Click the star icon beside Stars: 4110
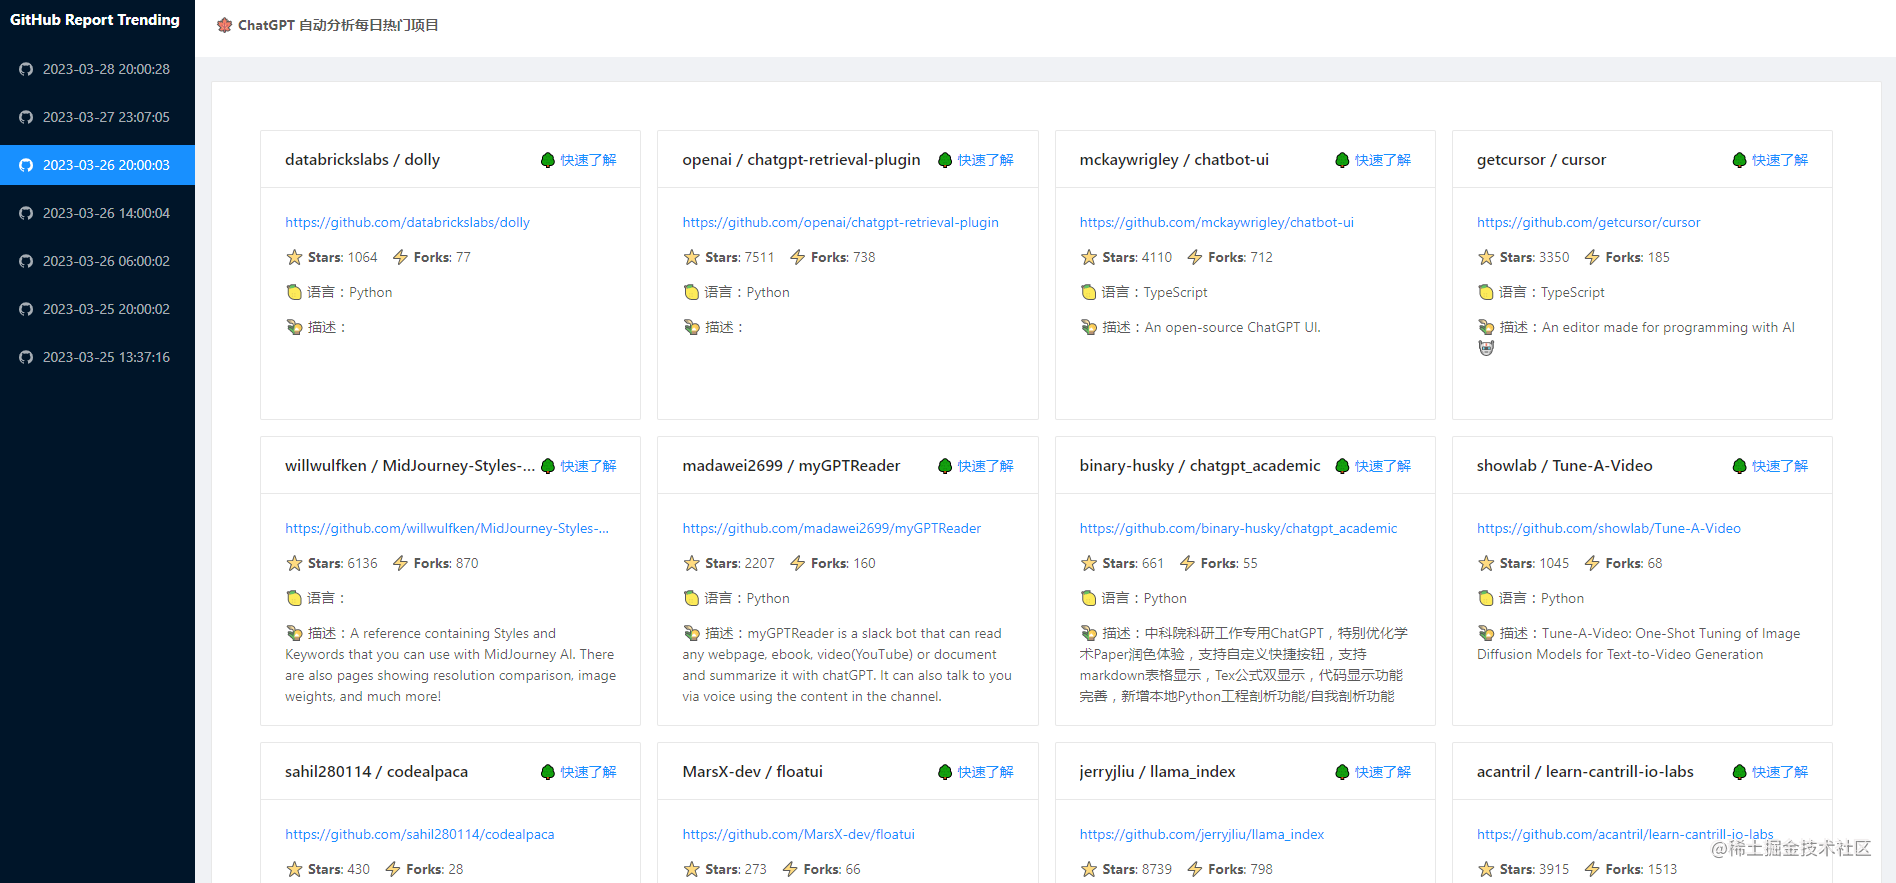The image size is (1896, 883). tap(1089, 257)
